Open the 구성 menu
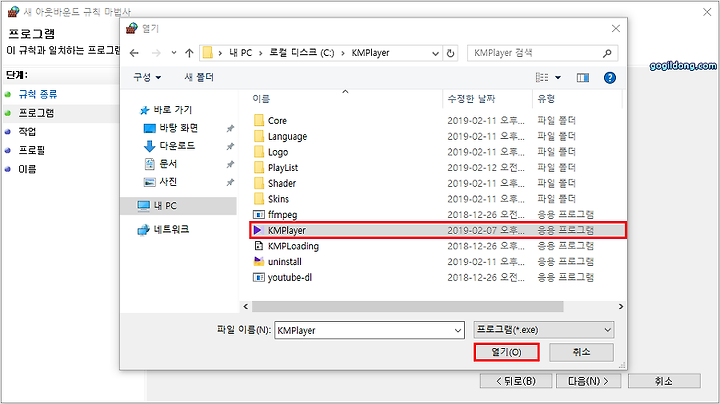The image size is (720, 404). (x=147, y=77)
